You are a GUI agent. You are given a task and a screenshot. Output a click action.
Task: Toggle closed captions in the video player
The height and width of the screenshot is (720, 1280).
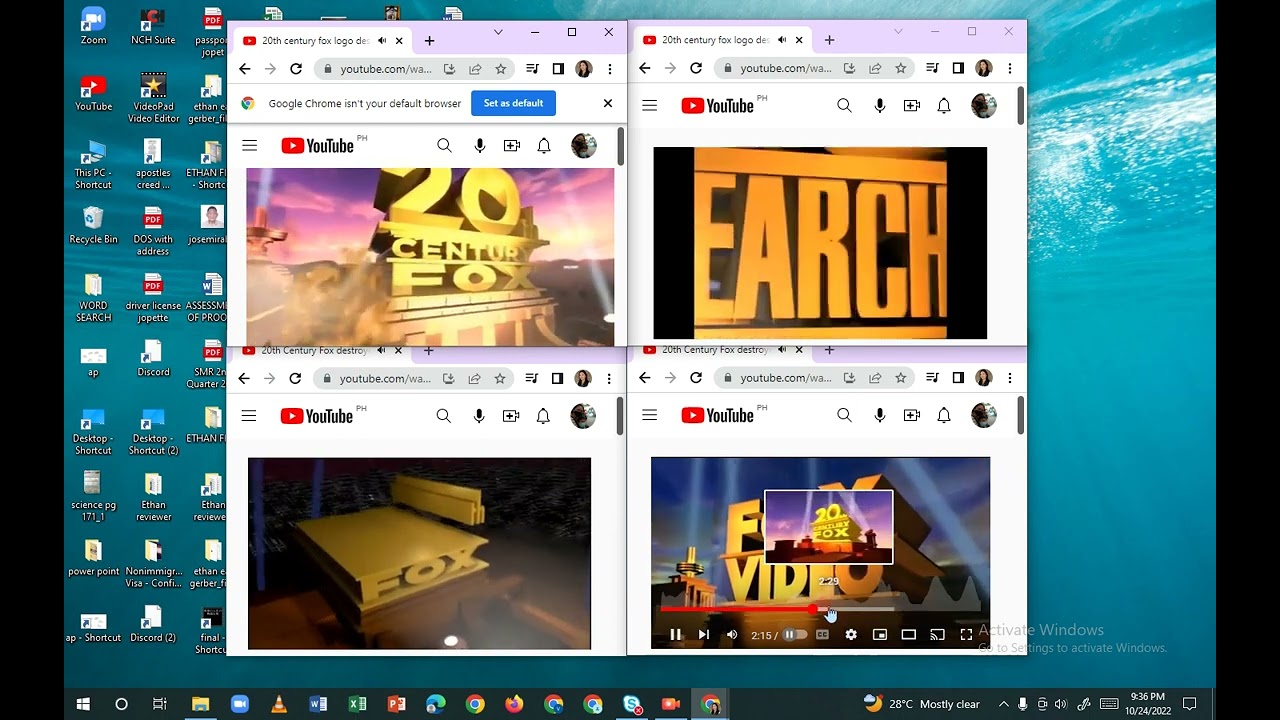click(x=822, y=634)
